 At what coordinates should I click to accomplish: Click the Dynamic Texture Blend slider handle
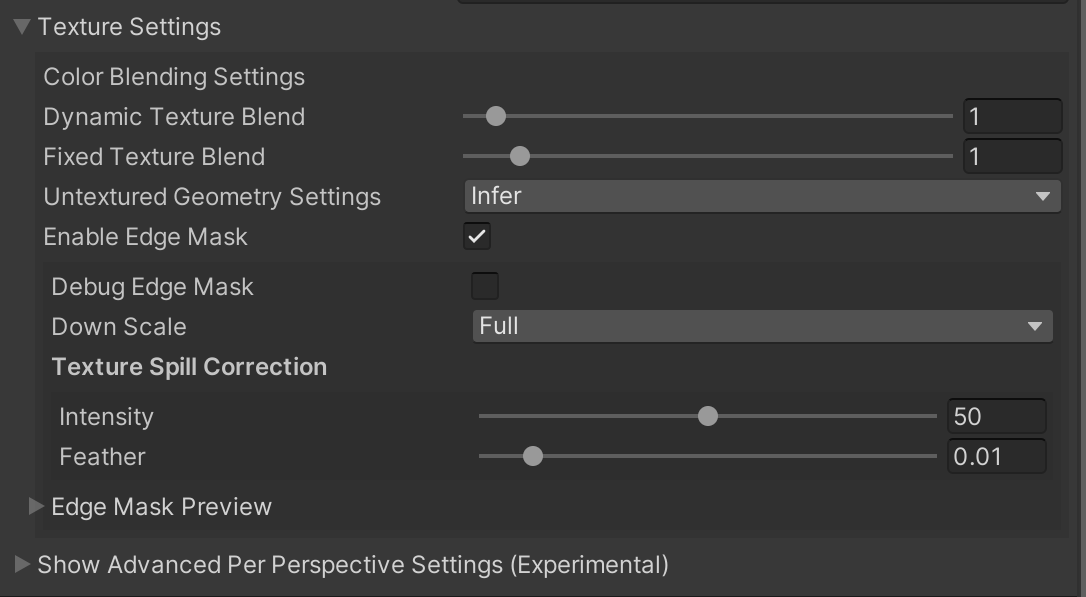pyautogui.click(x=495, y=117)
